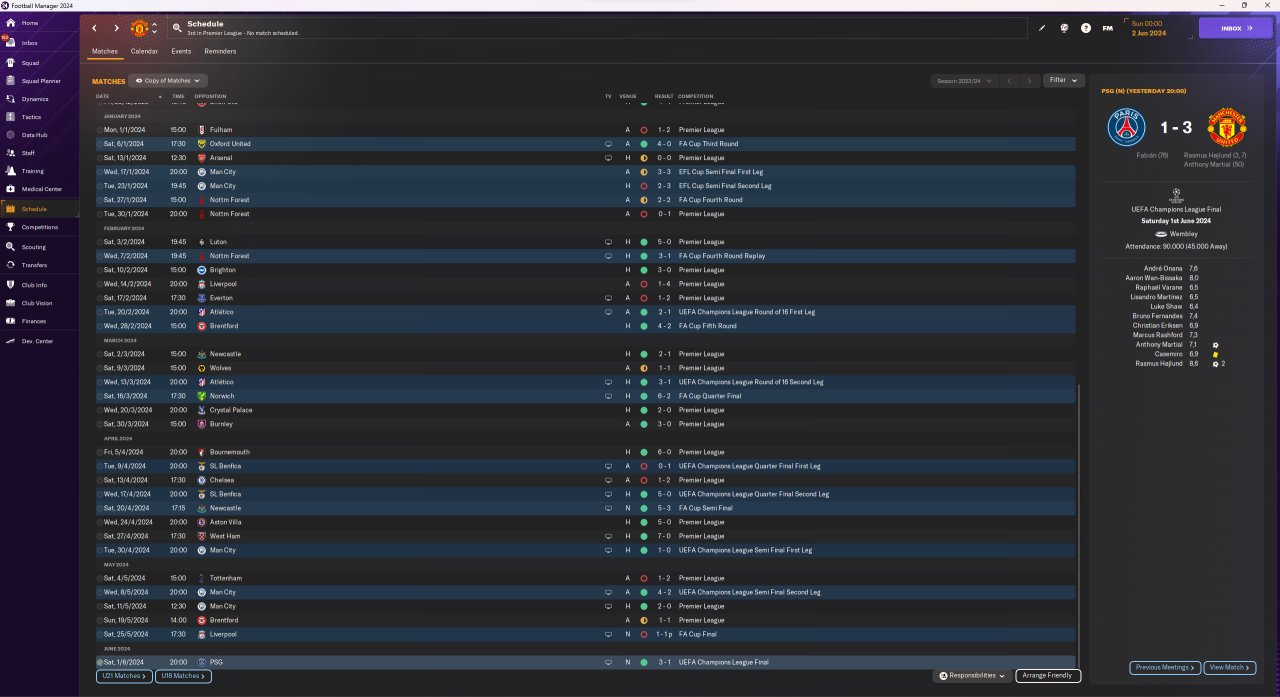
Task: Open the Season 2023/24 dropdown
Action: [963, 80]
